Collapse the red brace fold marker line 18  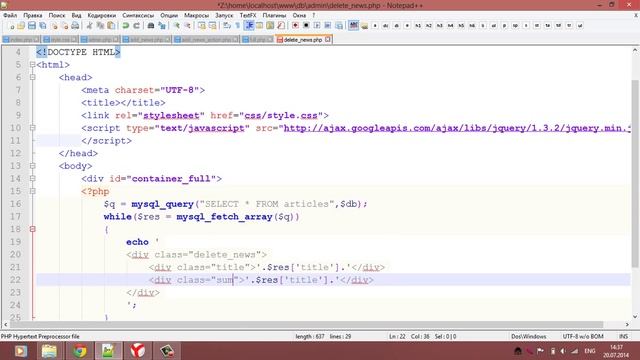(33, 229)
